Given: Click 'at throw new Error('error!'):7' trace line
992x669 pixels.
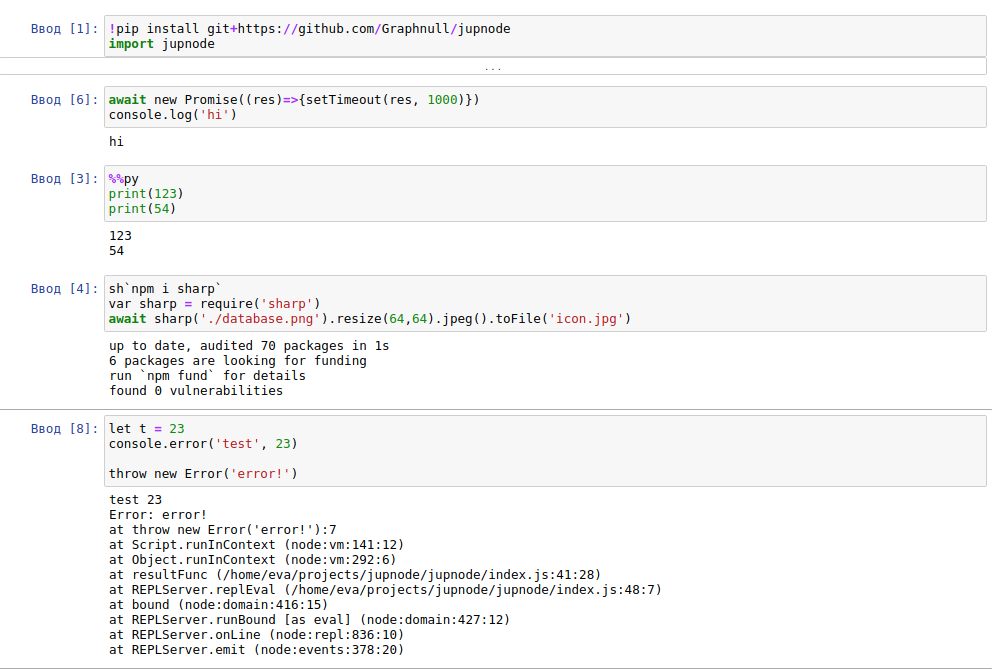Looking at the screenshot, I should tap(223, 530).
